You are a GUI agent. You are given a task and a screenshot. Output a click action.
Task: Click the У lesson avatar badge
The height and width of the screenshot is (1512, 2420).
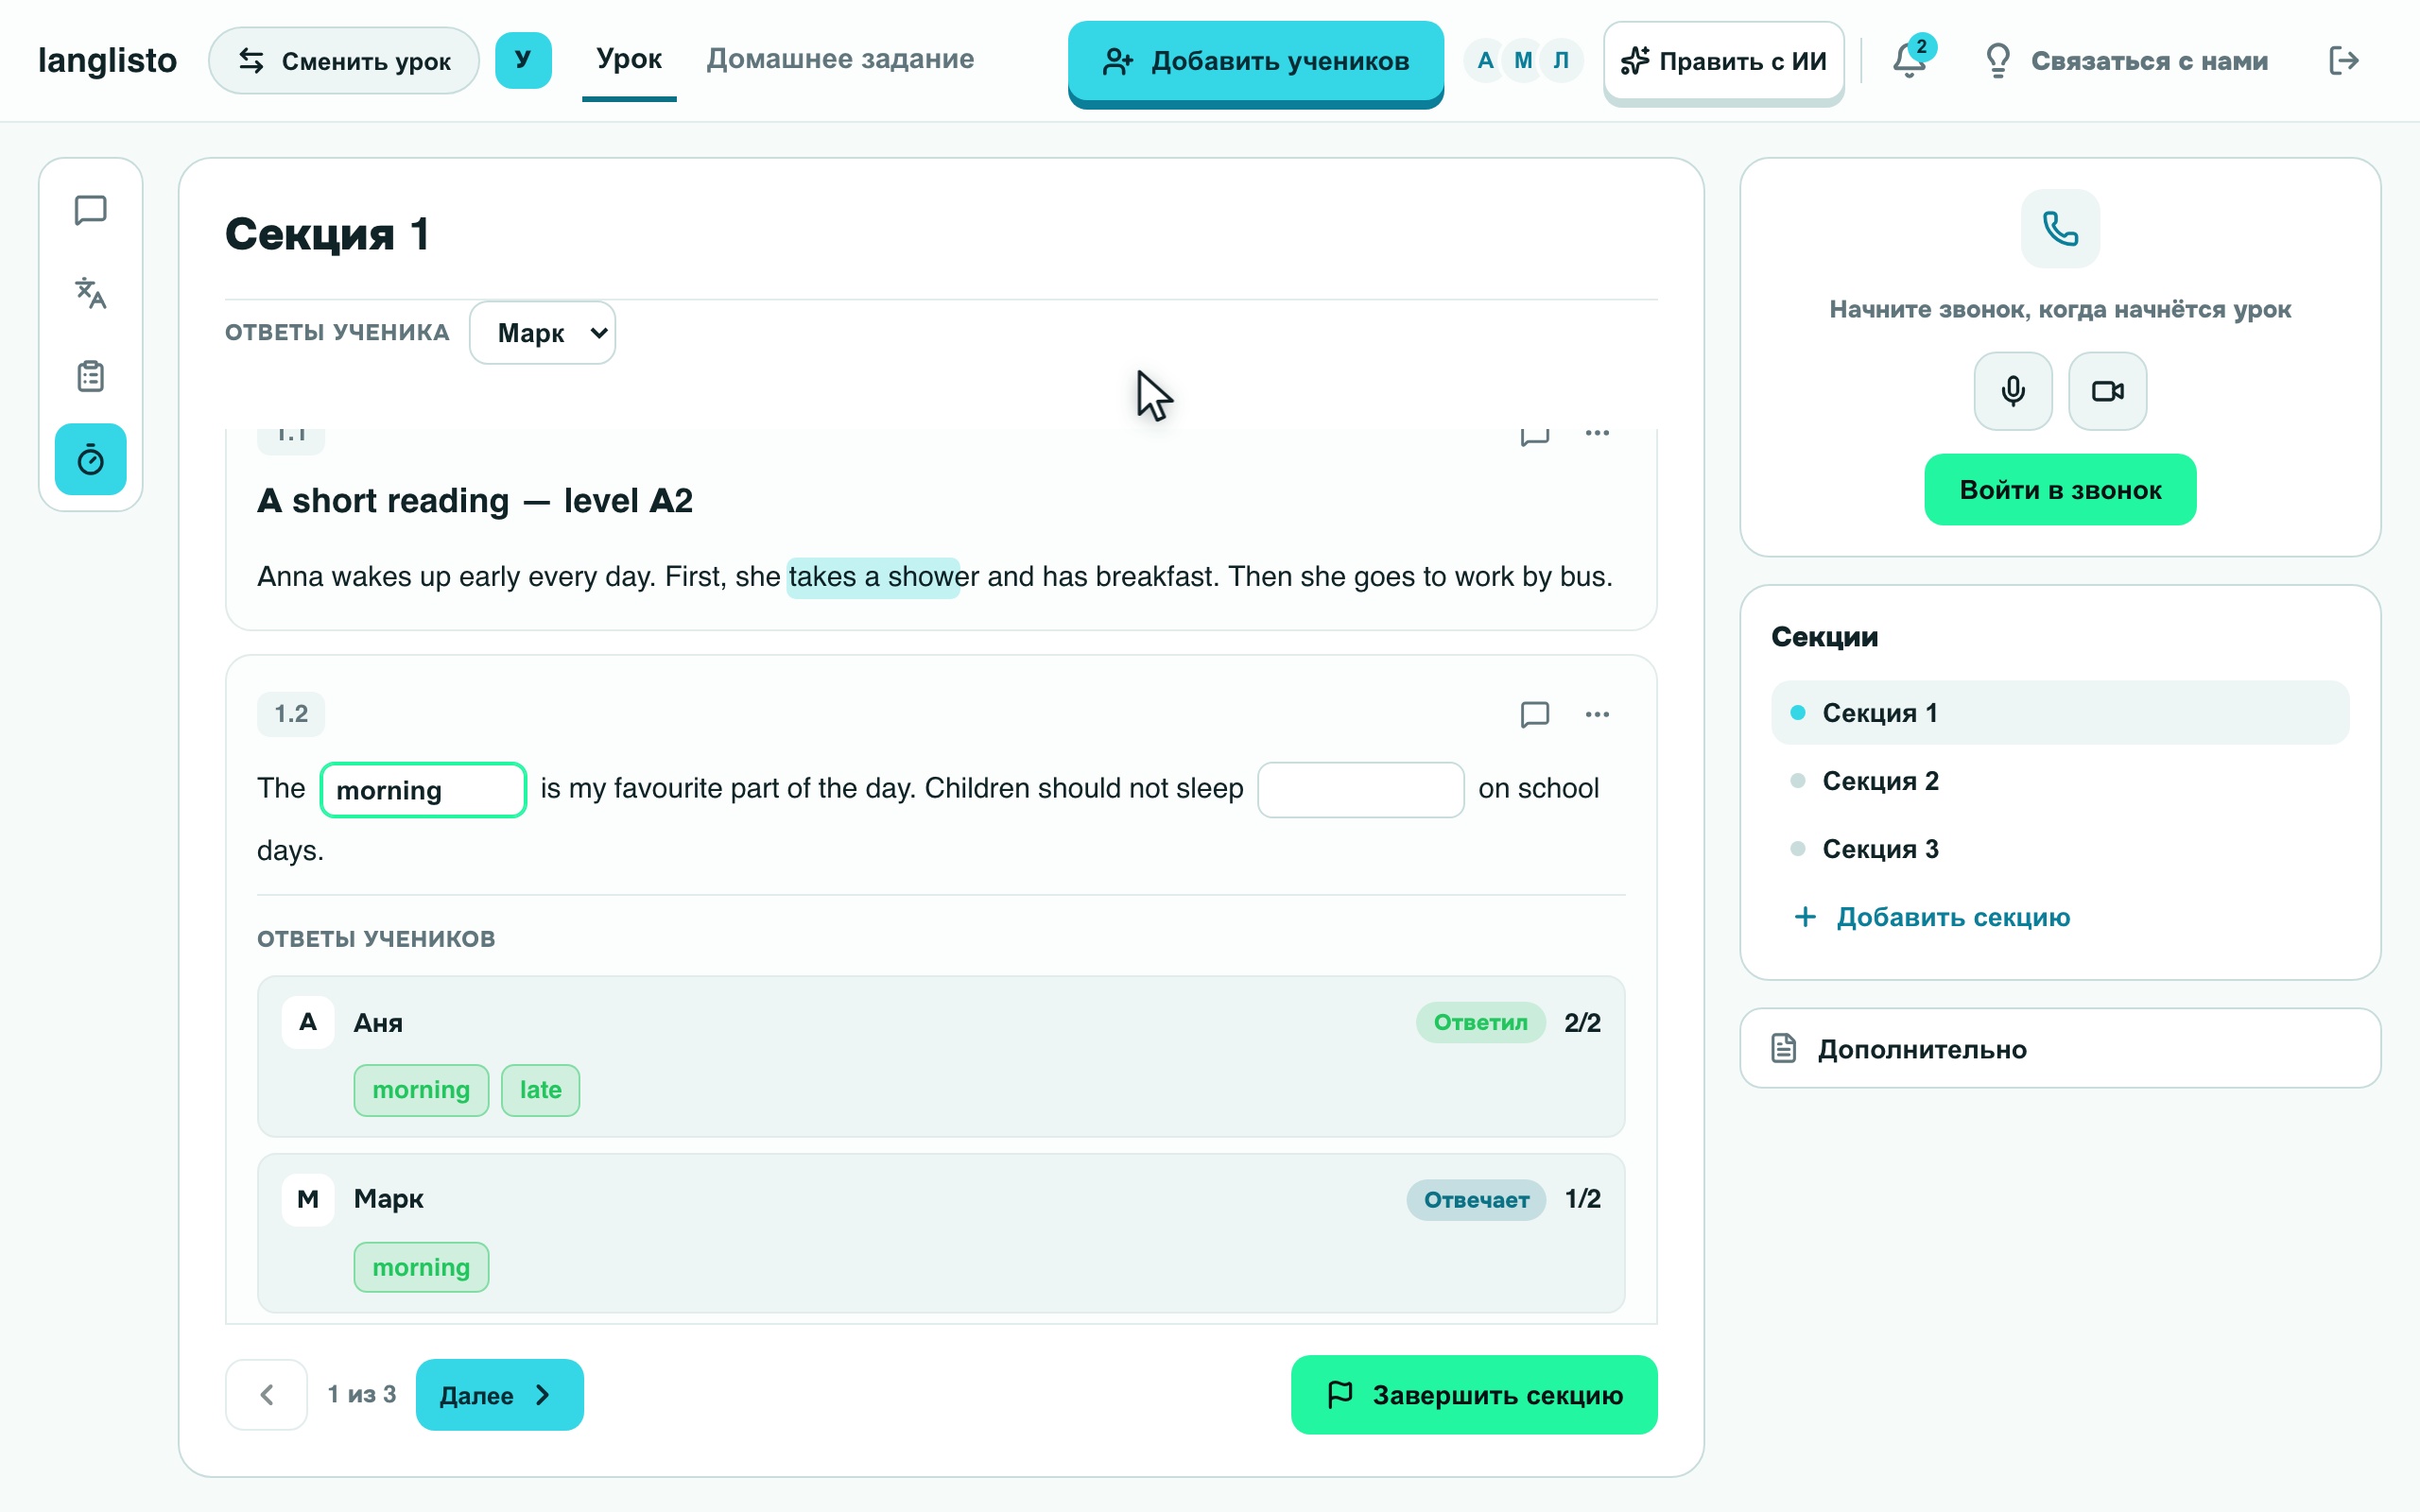click(x=523, y=60)
